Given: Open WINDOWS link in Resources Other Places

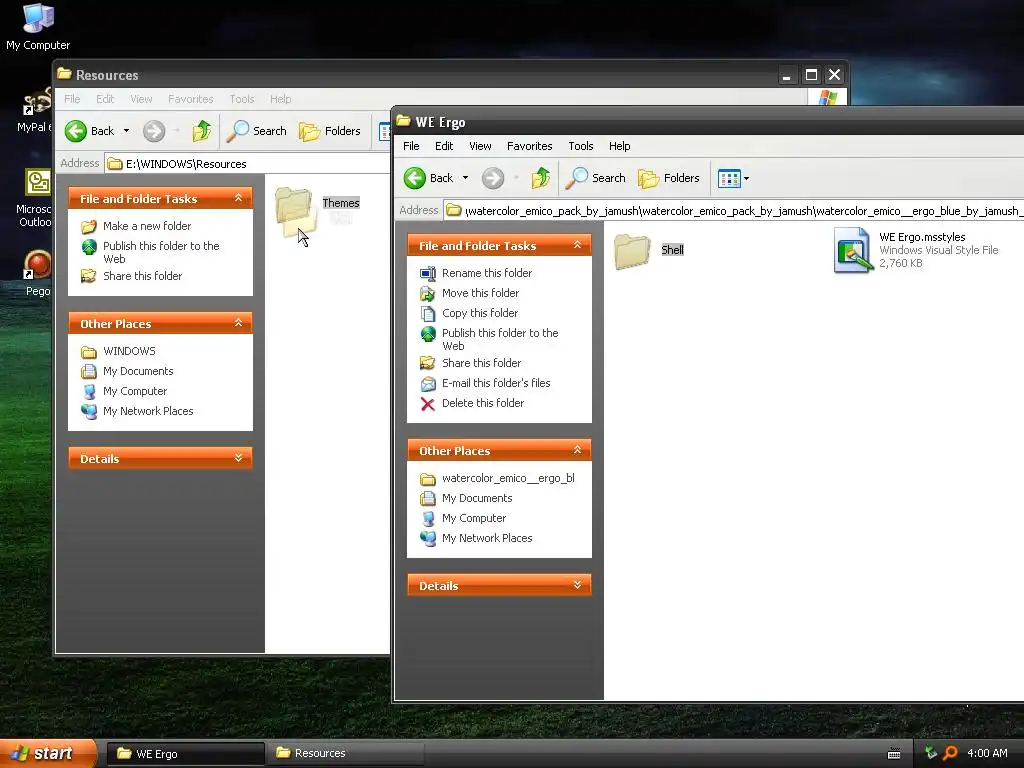Looking at the screenshot, I should coord(129,351).
